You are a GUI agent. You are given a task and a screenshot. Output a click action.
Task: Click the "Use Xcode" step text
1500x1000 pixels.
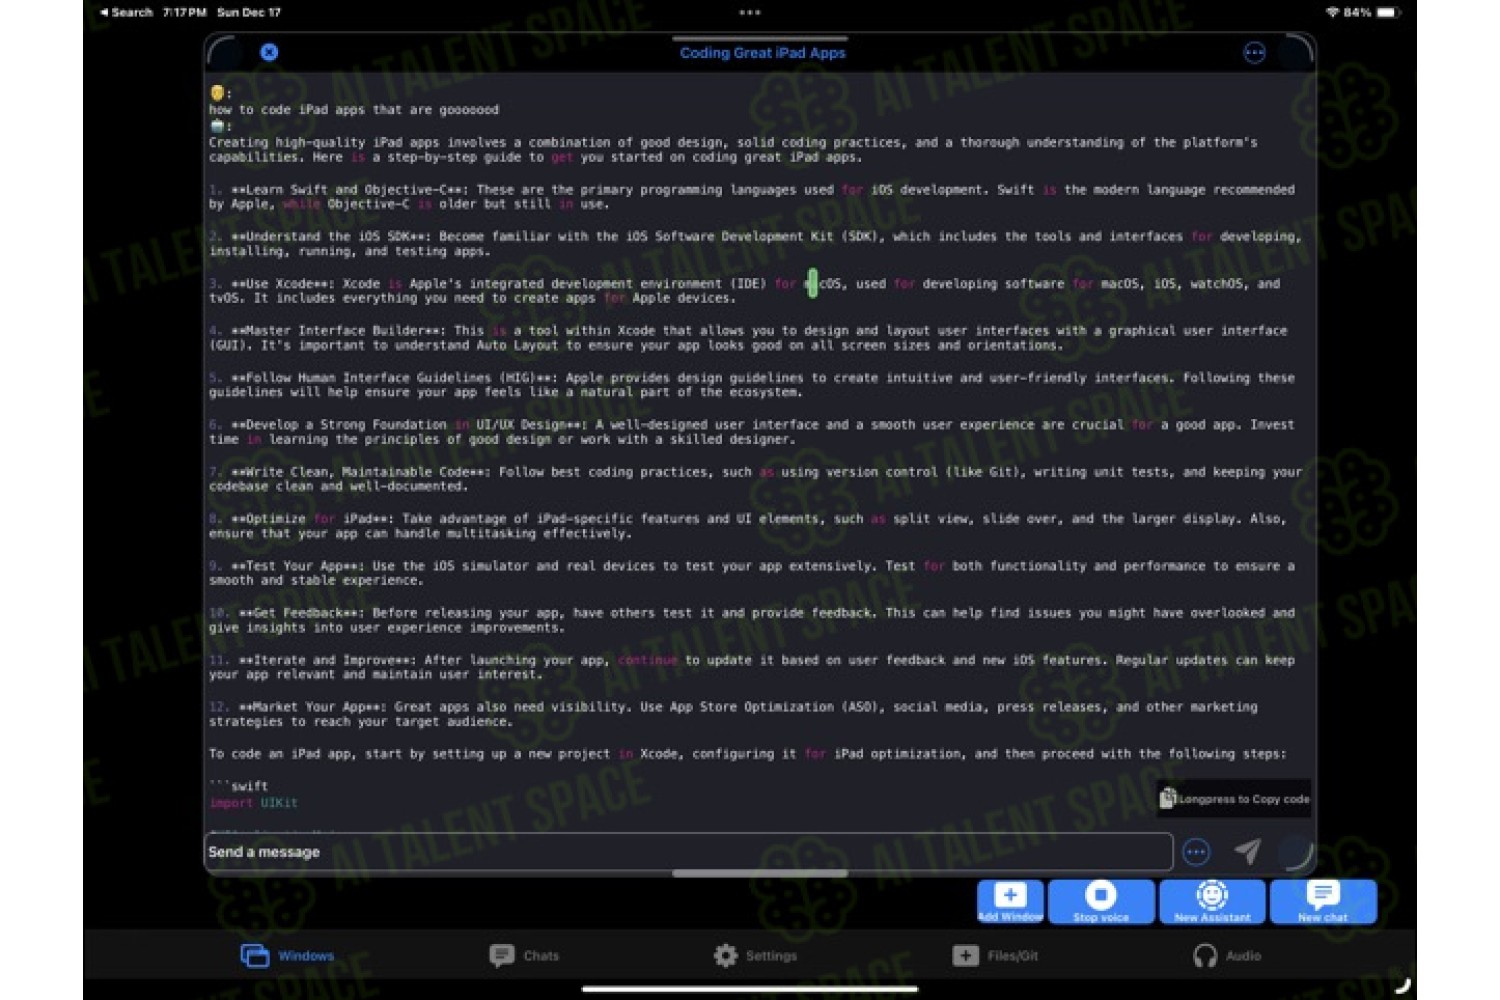(744, 291)
